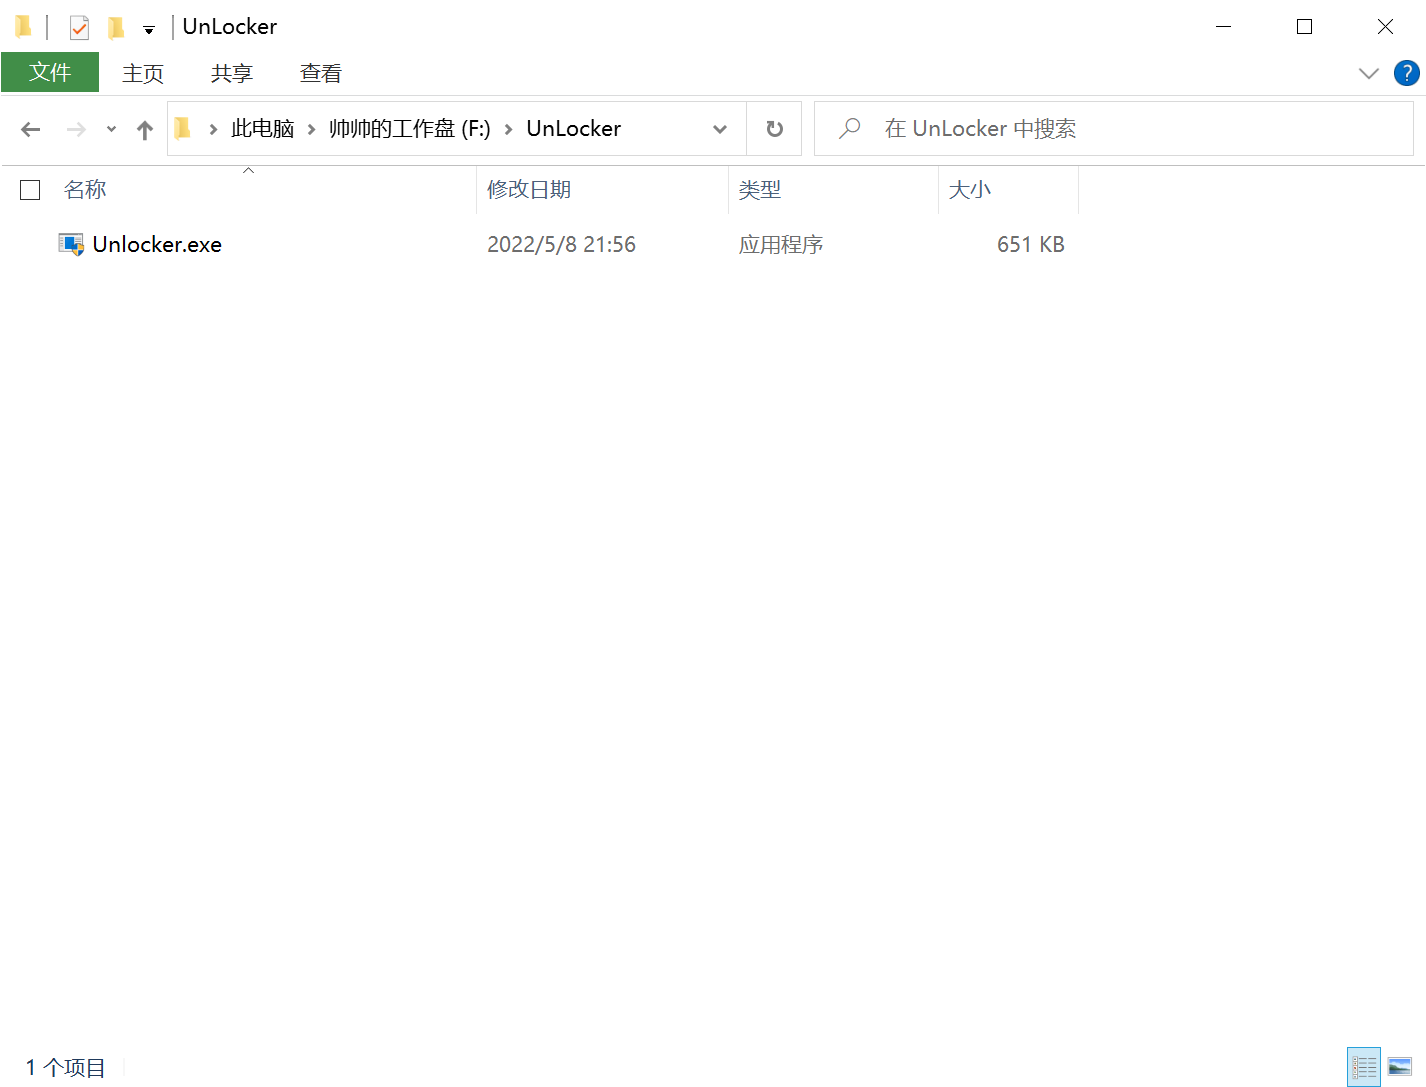This screenshot has width=1426, height=1087.
Task: Focus the 在 UnLocker 中搜索 search box
Action: (x=1113, y=129)
